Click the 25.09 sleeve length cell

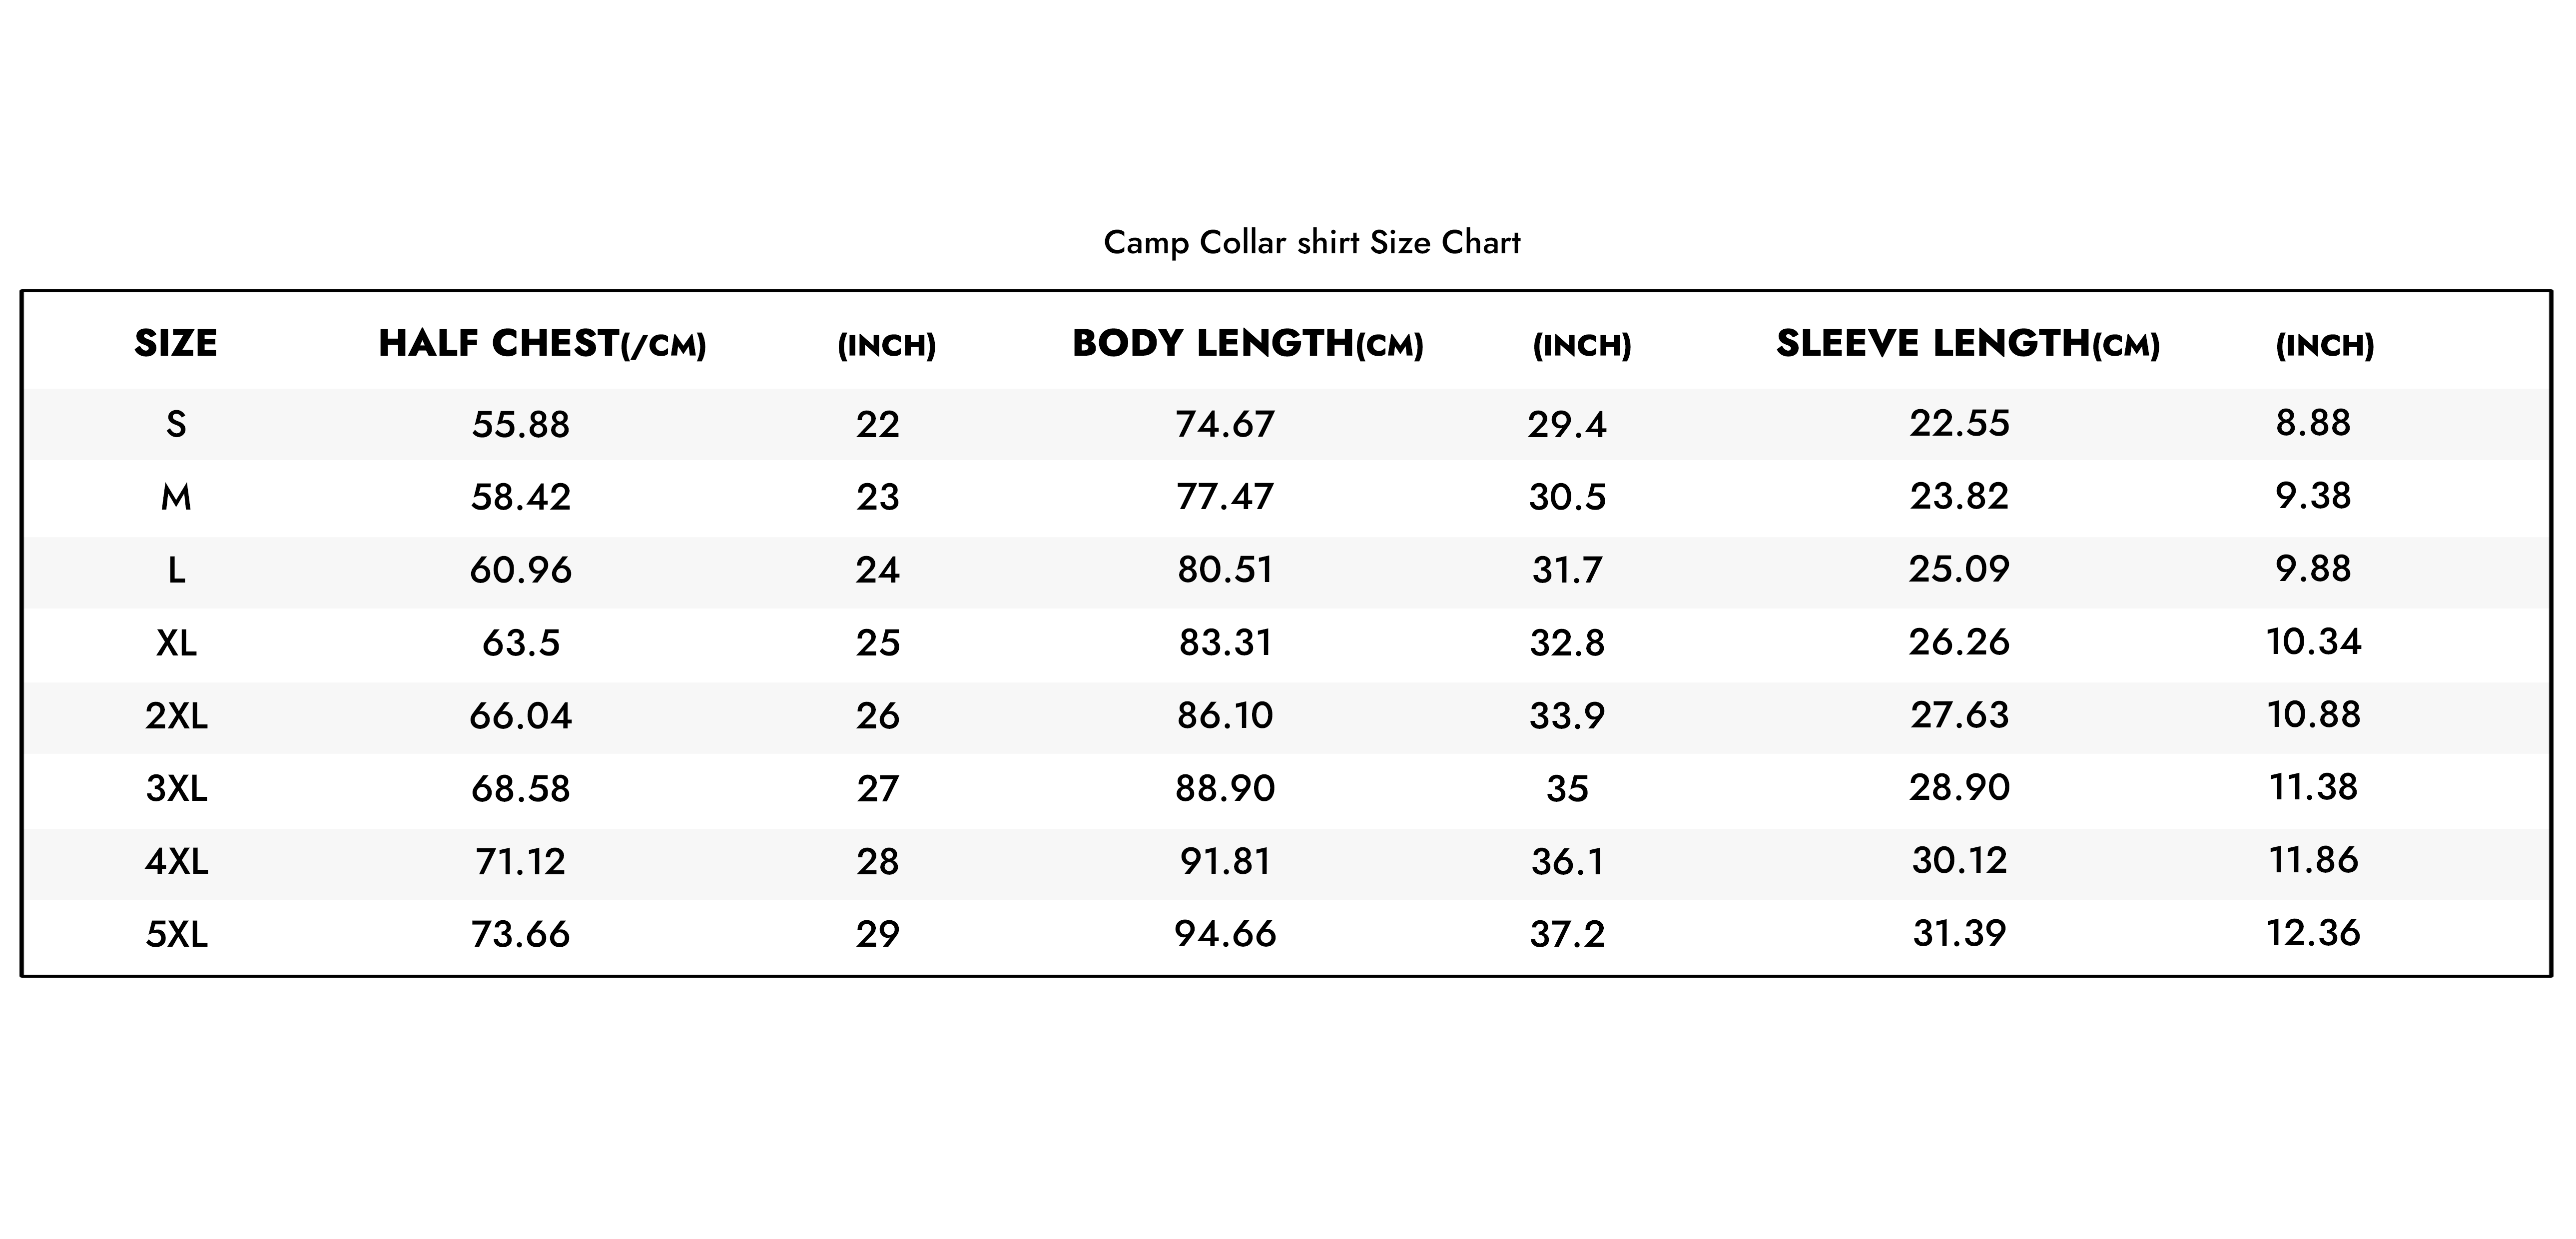1959,569
